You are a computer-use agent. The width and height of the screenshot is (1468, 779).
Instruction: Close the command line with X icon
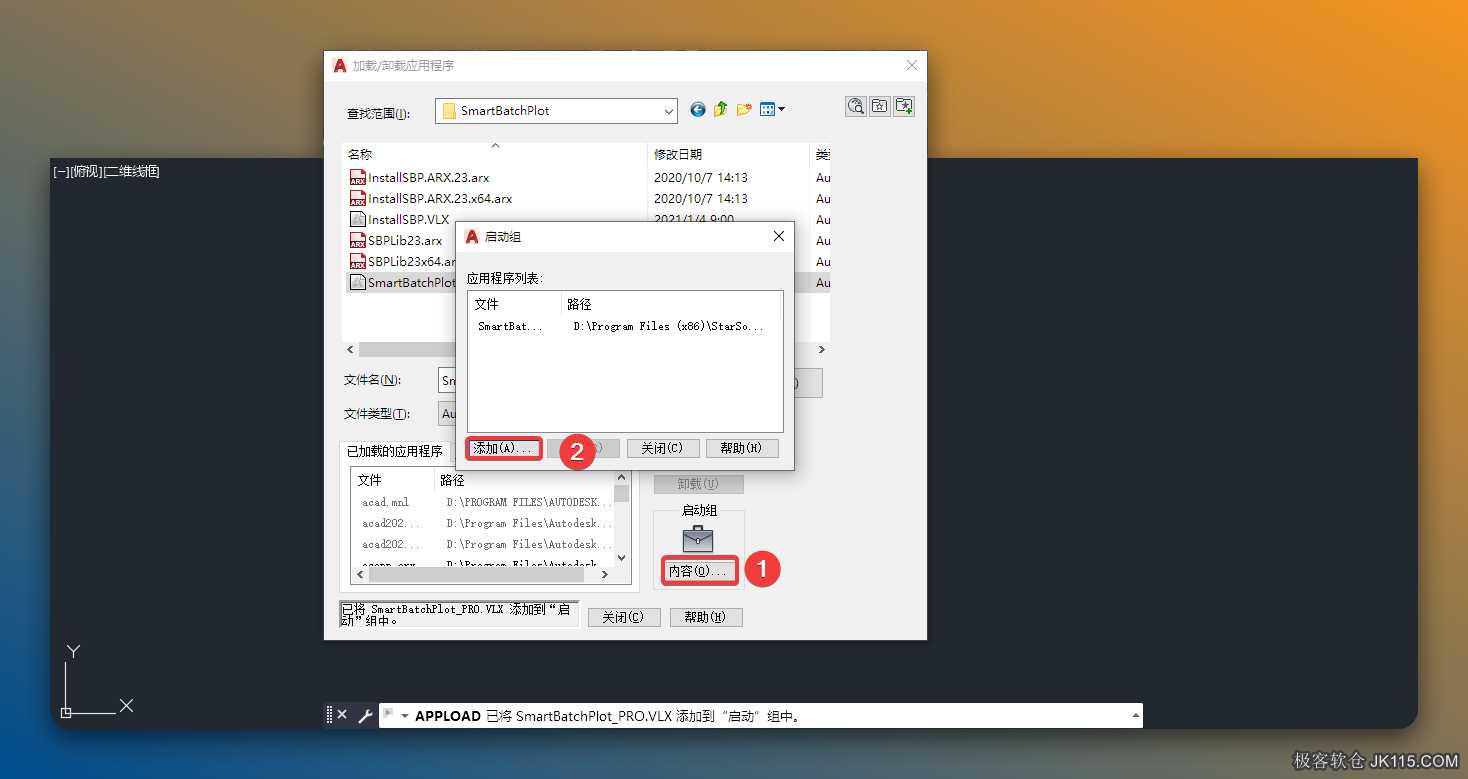coord(342,715)
